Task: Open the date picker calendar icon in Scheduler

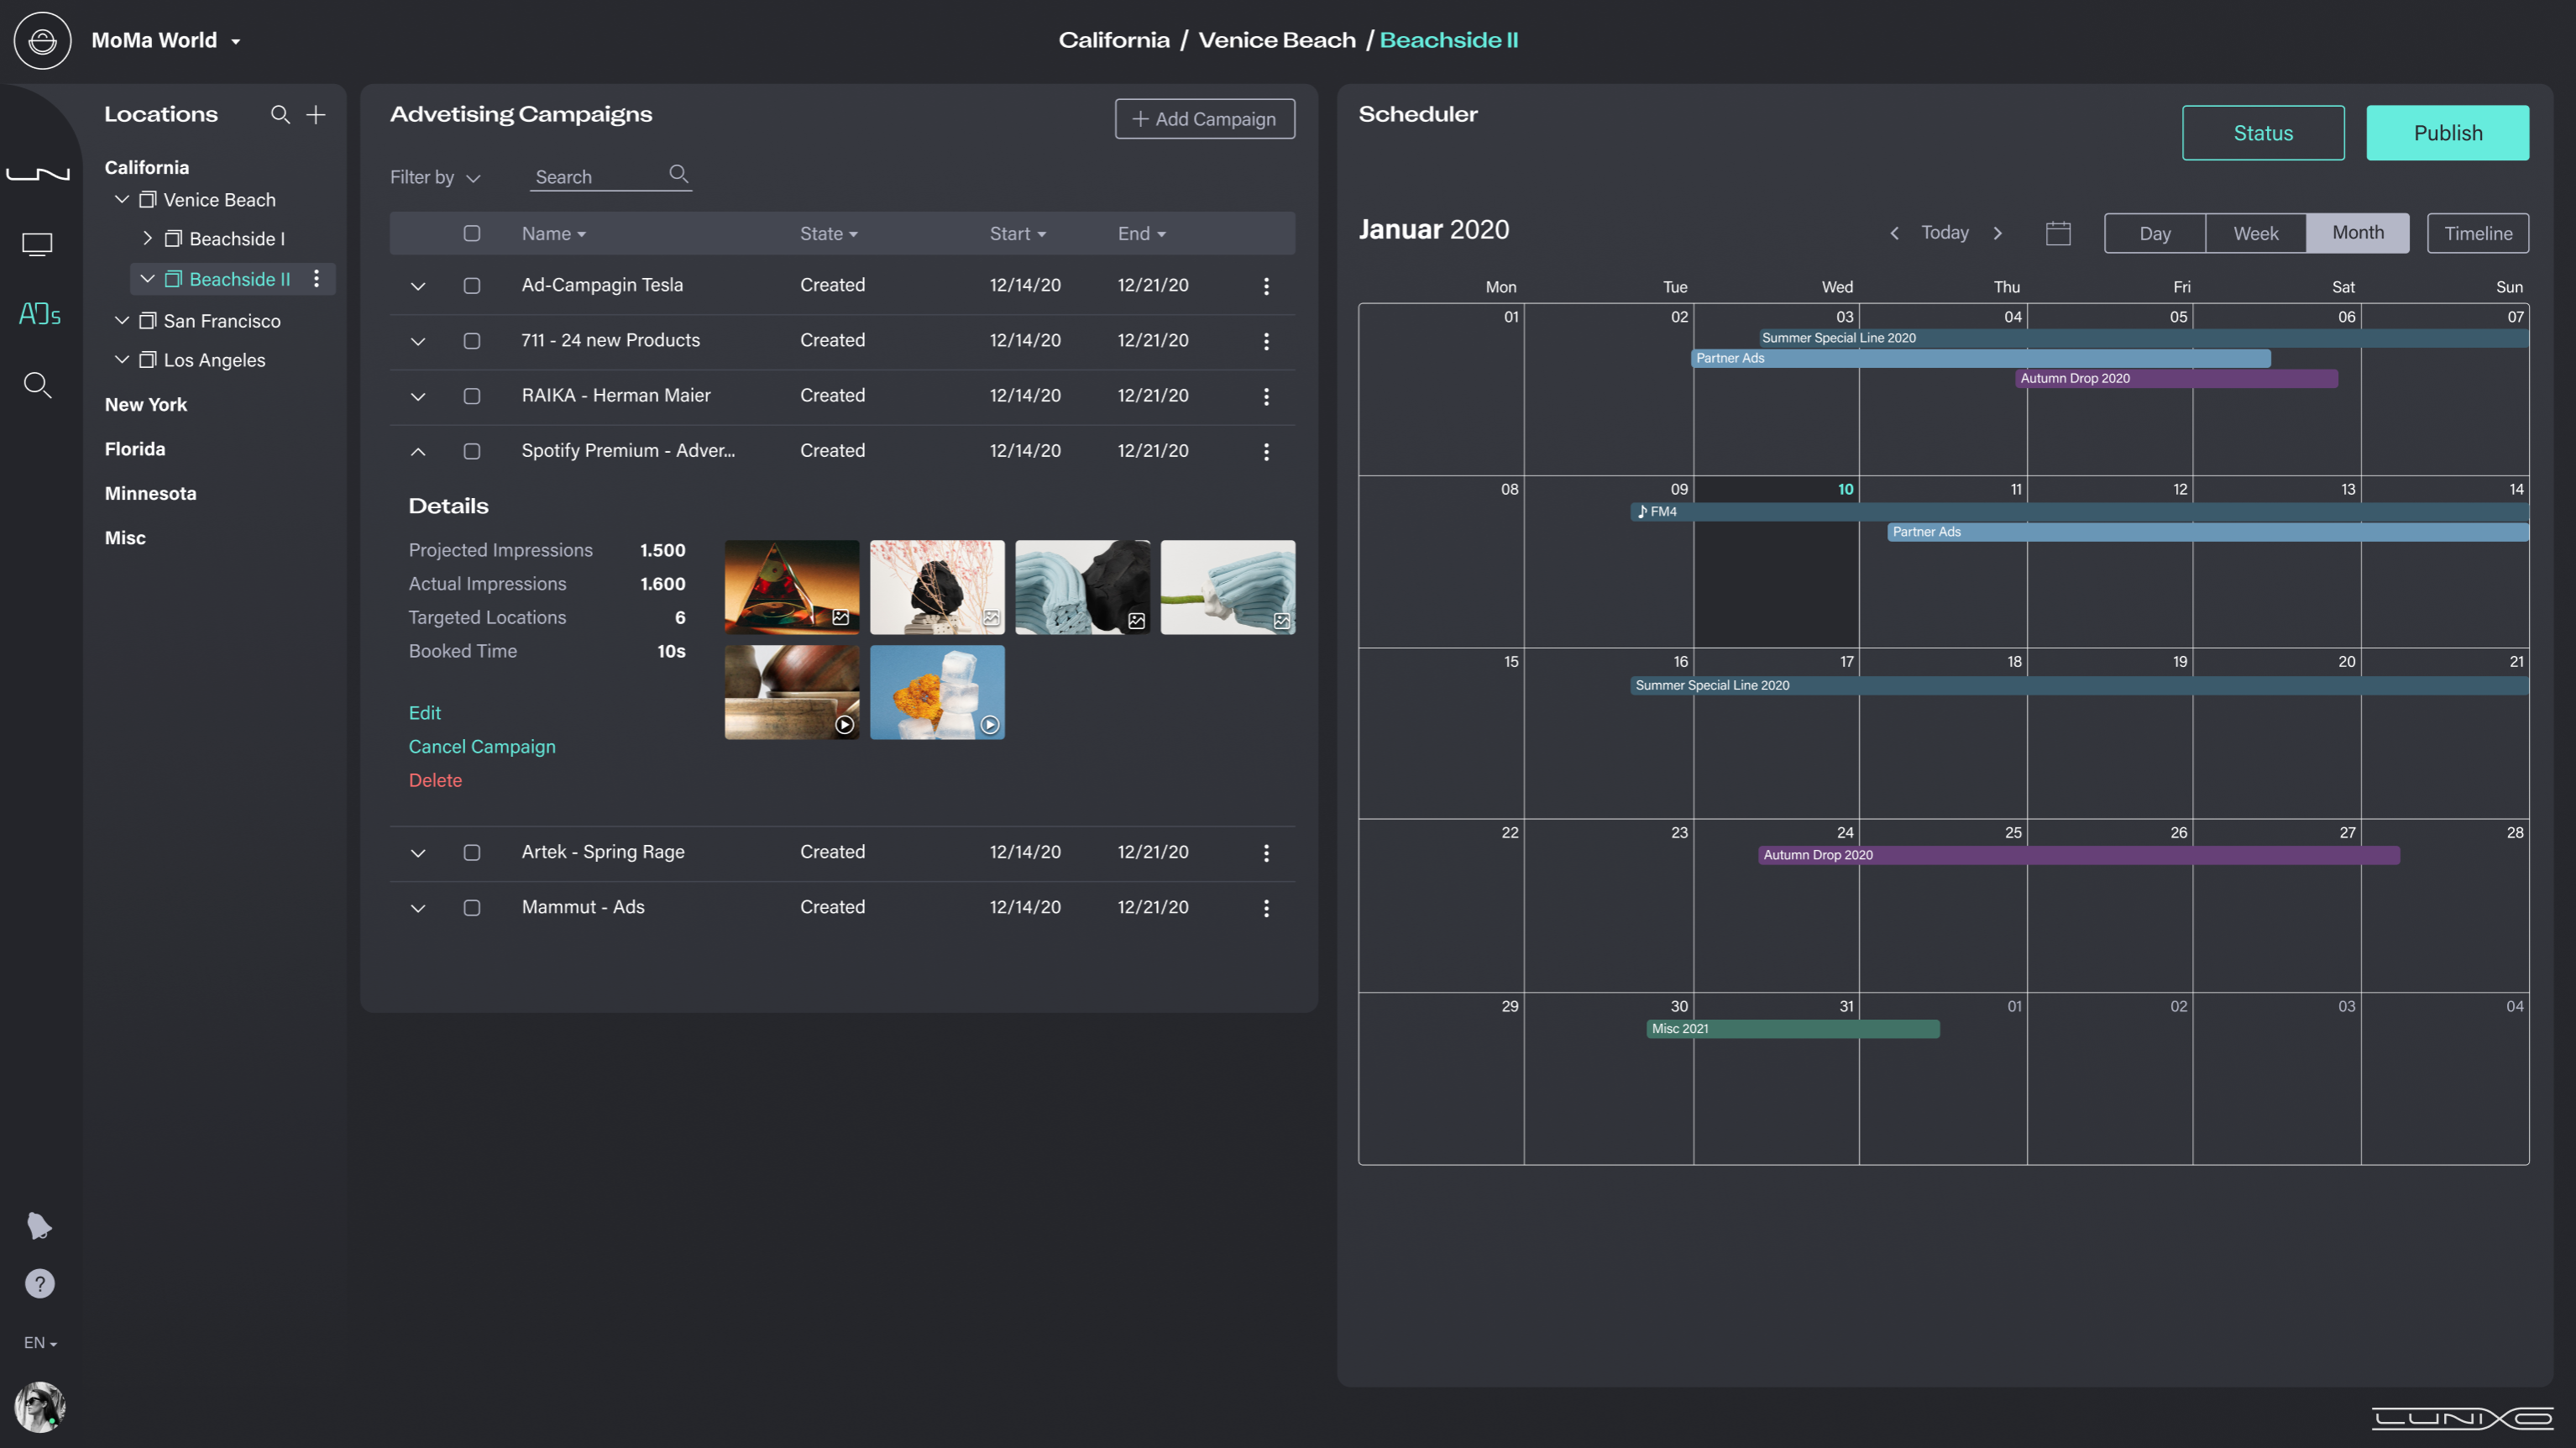Action: (x=2058, y=233)
